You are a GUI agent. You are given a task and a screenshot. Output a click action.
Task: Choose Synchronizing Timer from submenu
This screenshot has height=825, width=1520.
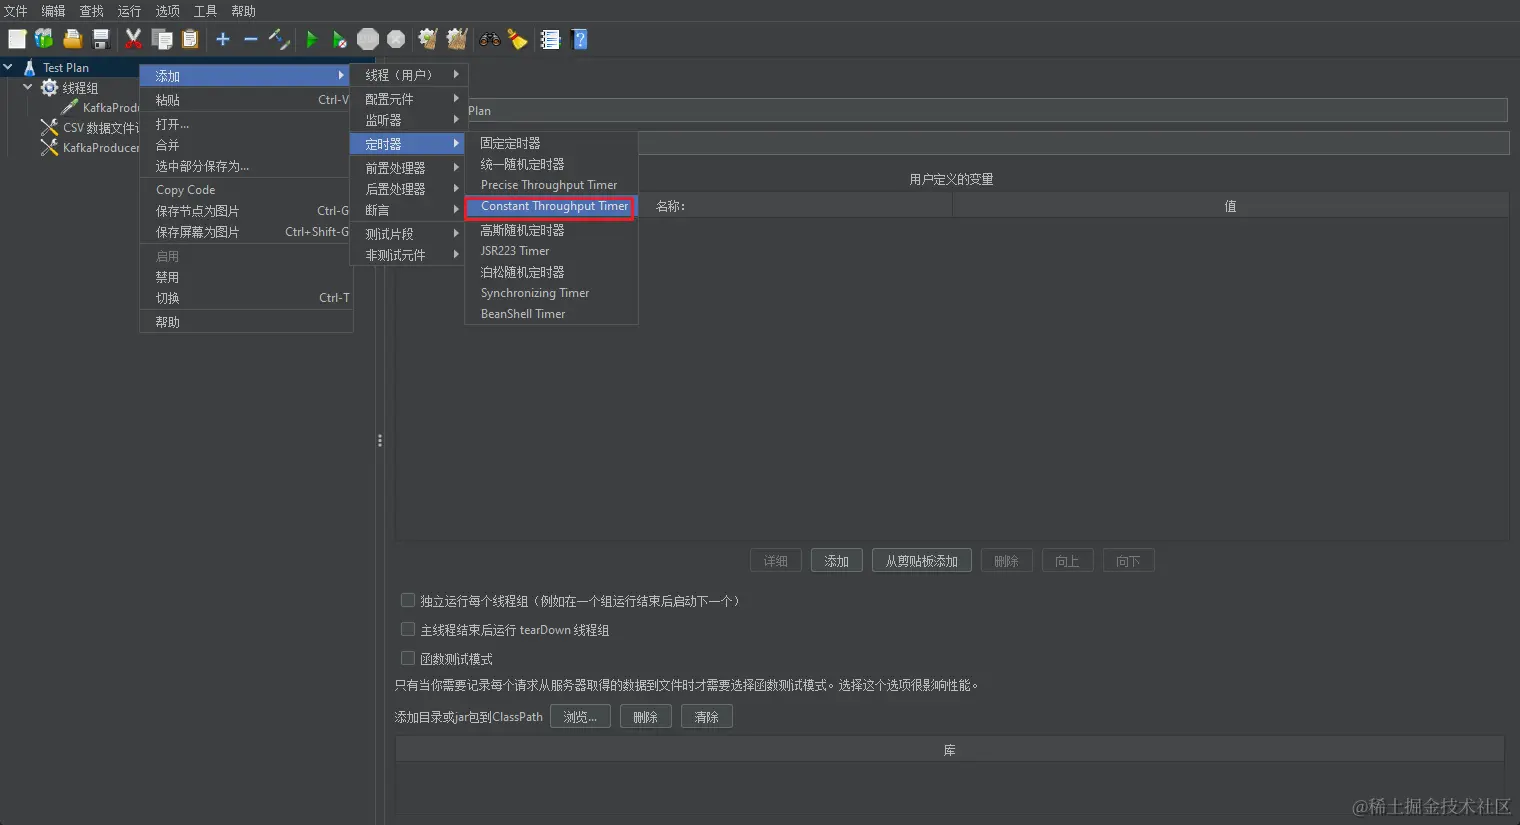[551, 293]
